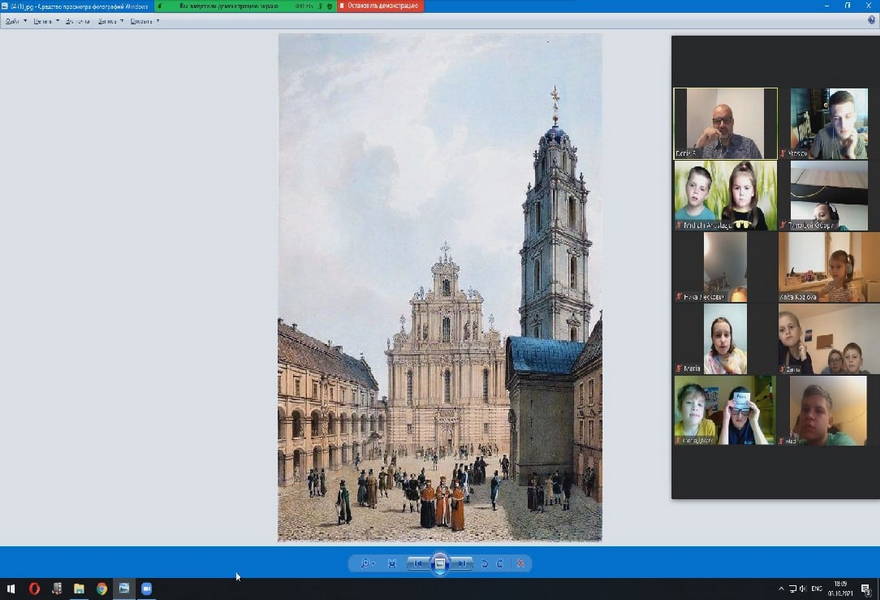The image size is (880, 600).
Task: Expand the Запись menu
Action: [x=110, y=21]
